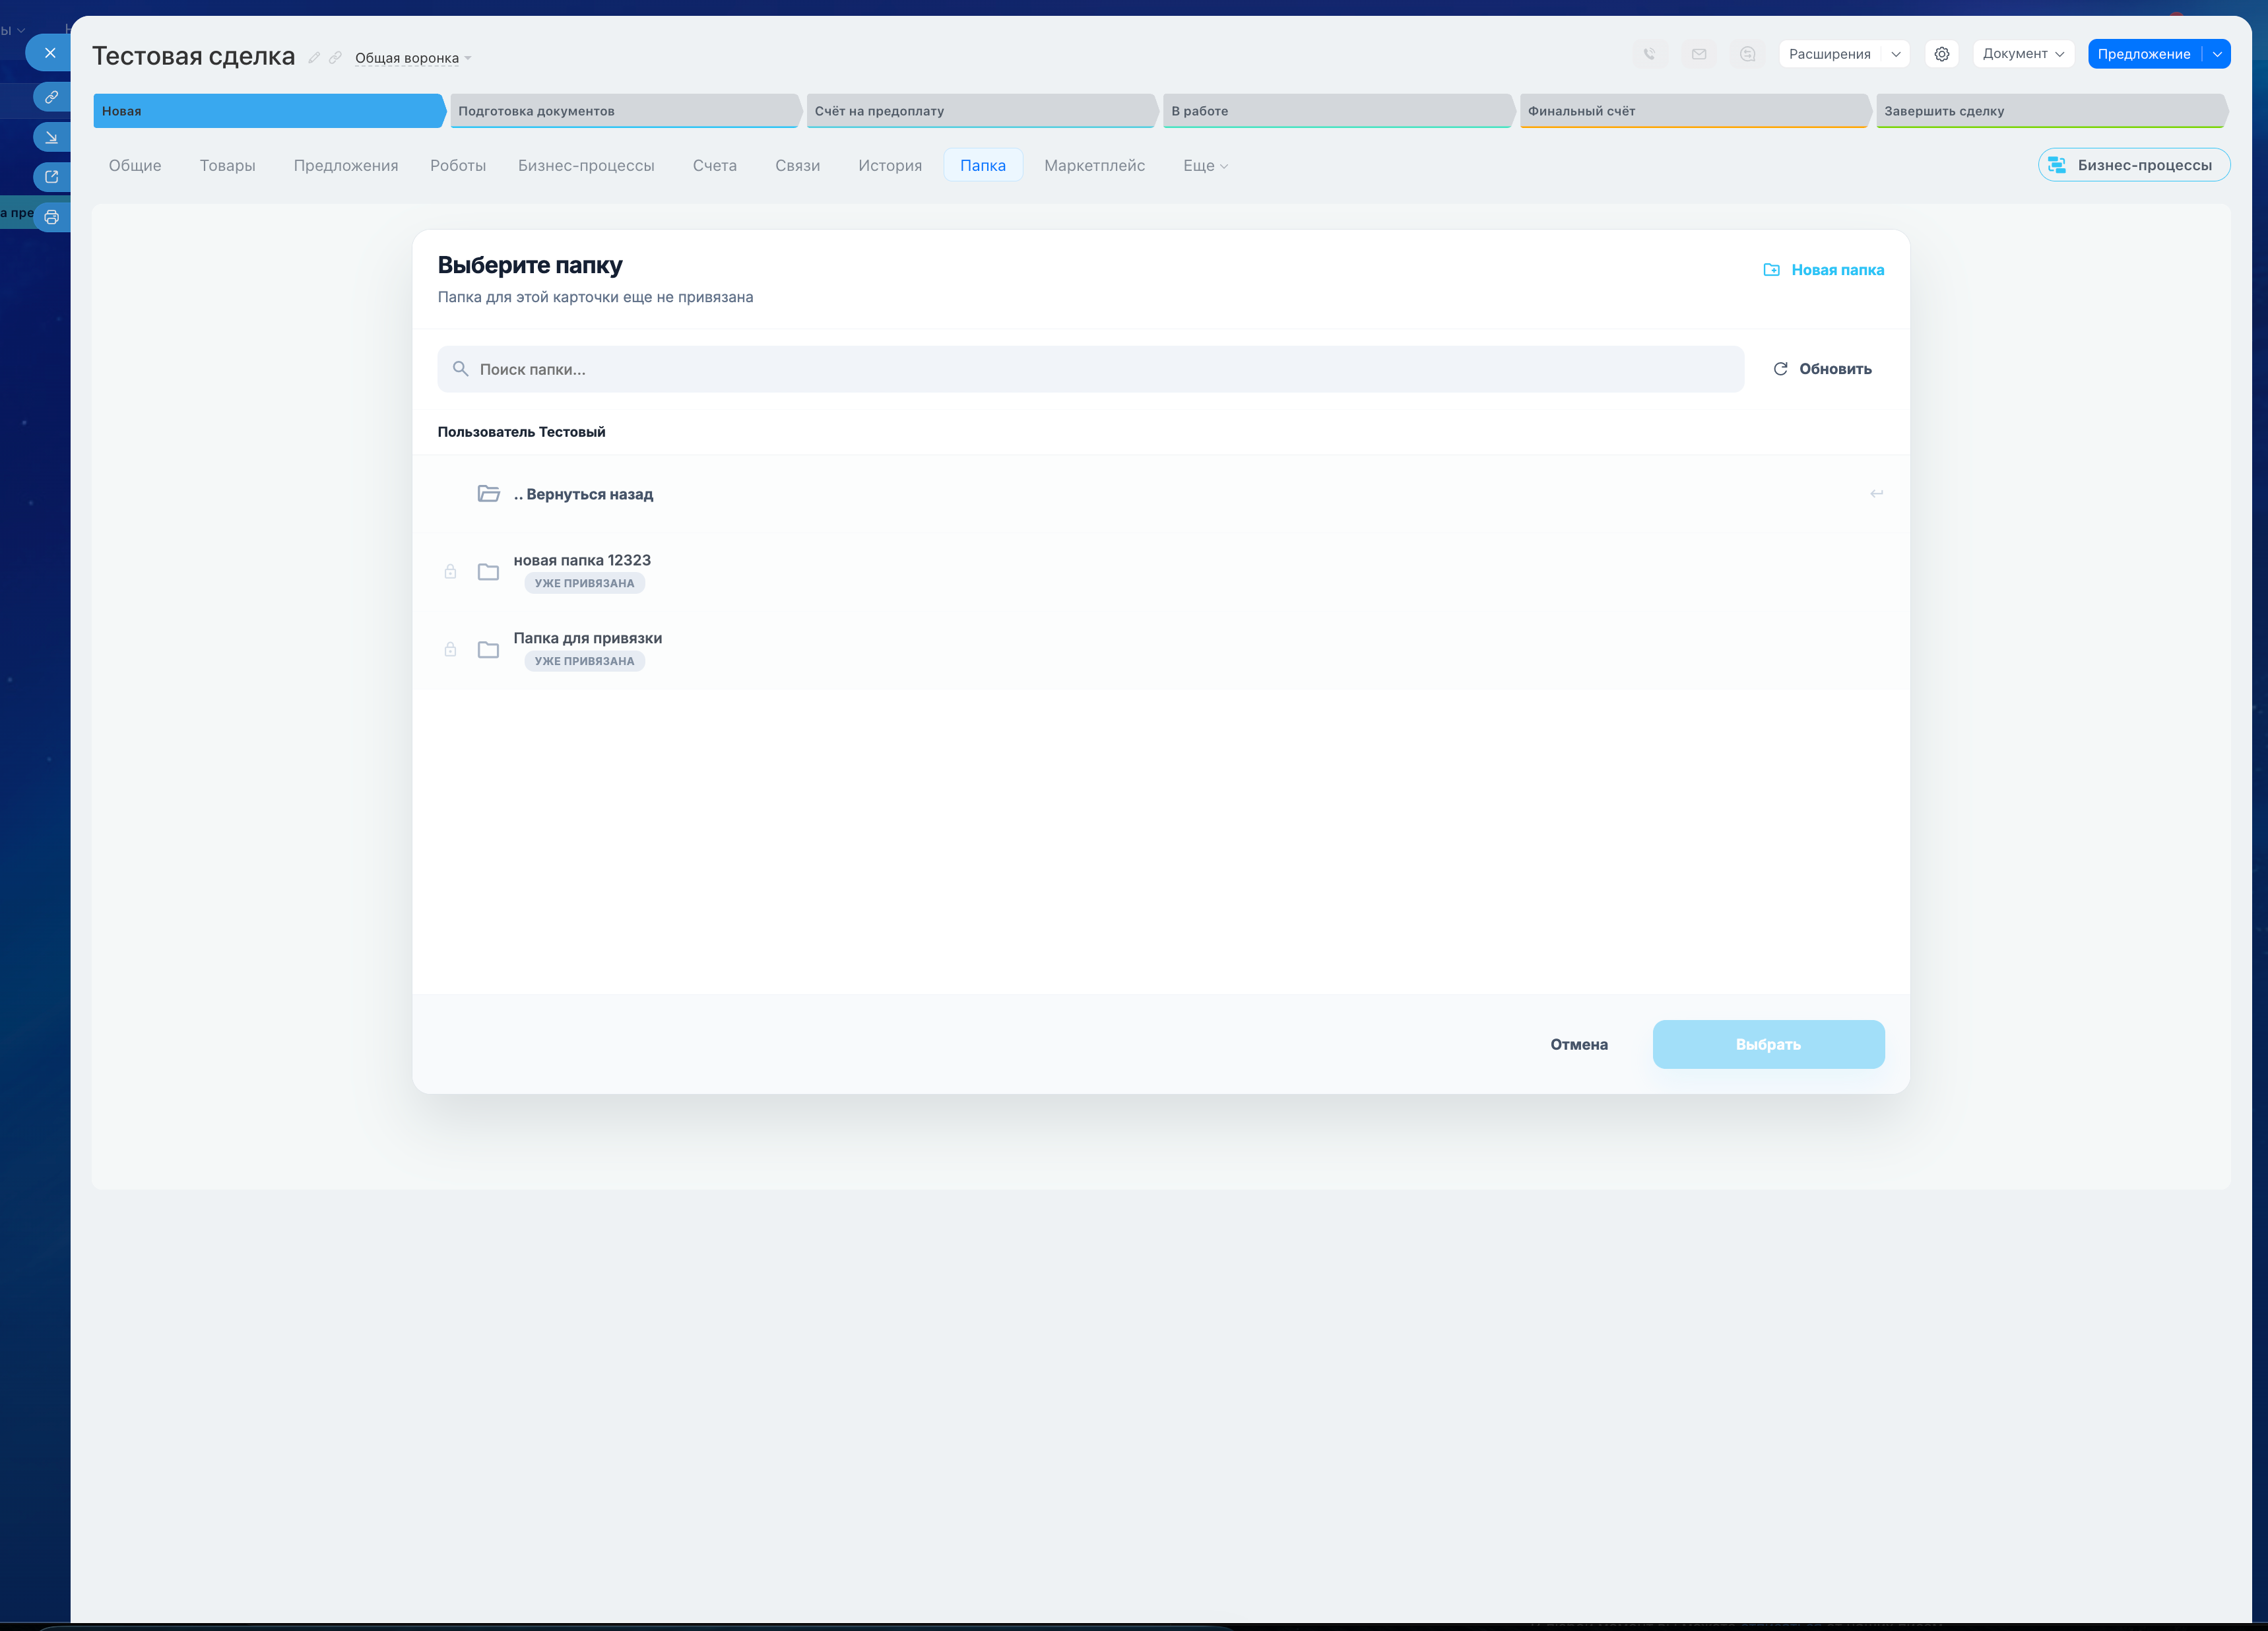This screenshot has width=2268, height=1631.
Task: Click the pencil icon to rename the deal
Action: [314, 58]
